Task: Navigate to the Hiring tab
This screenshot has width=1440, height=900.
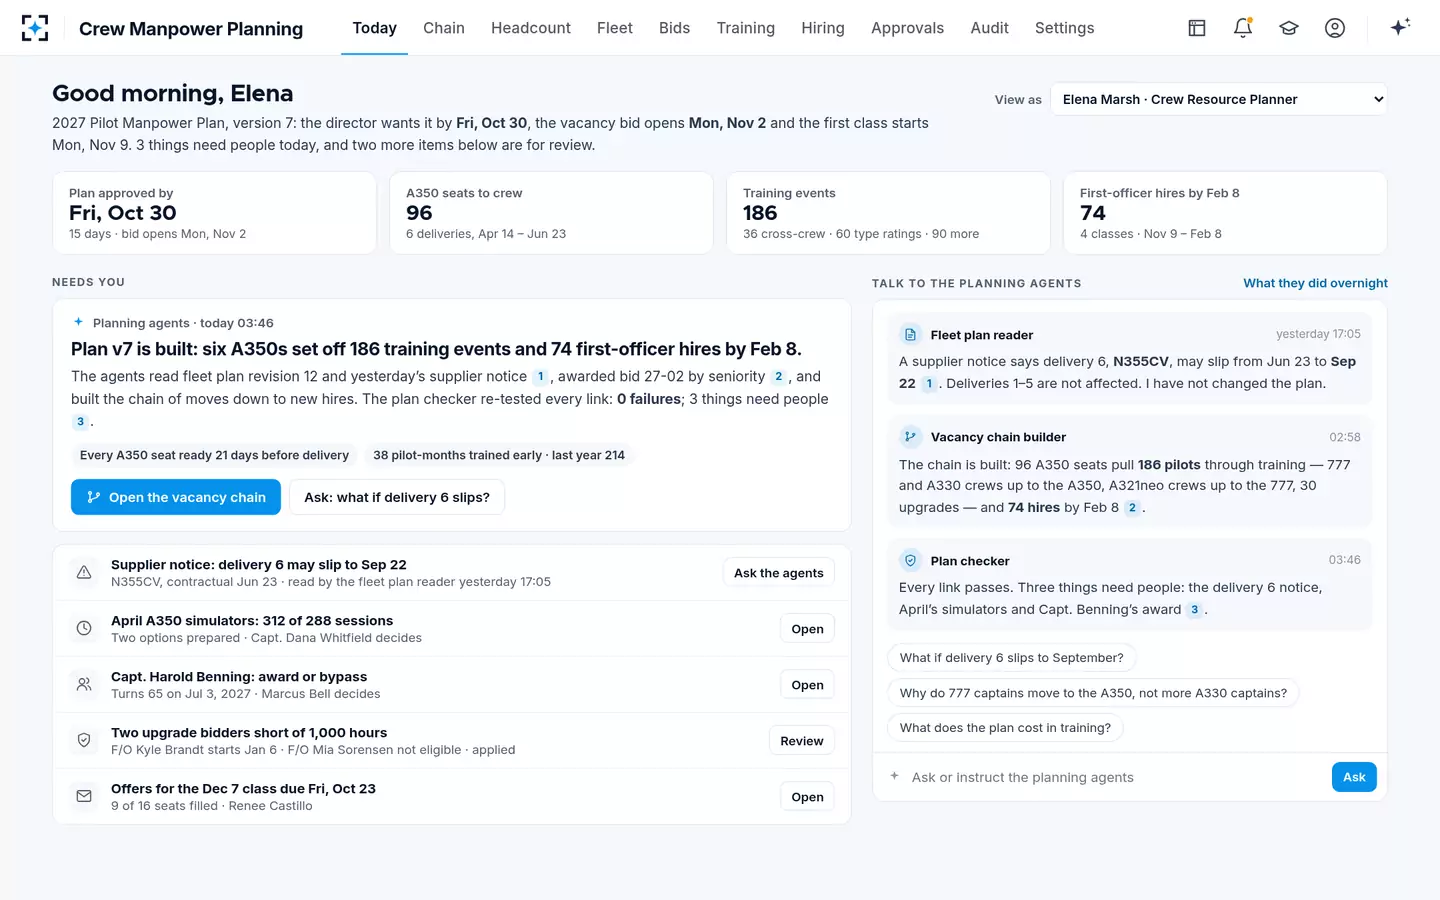Action: click(823, 28)
